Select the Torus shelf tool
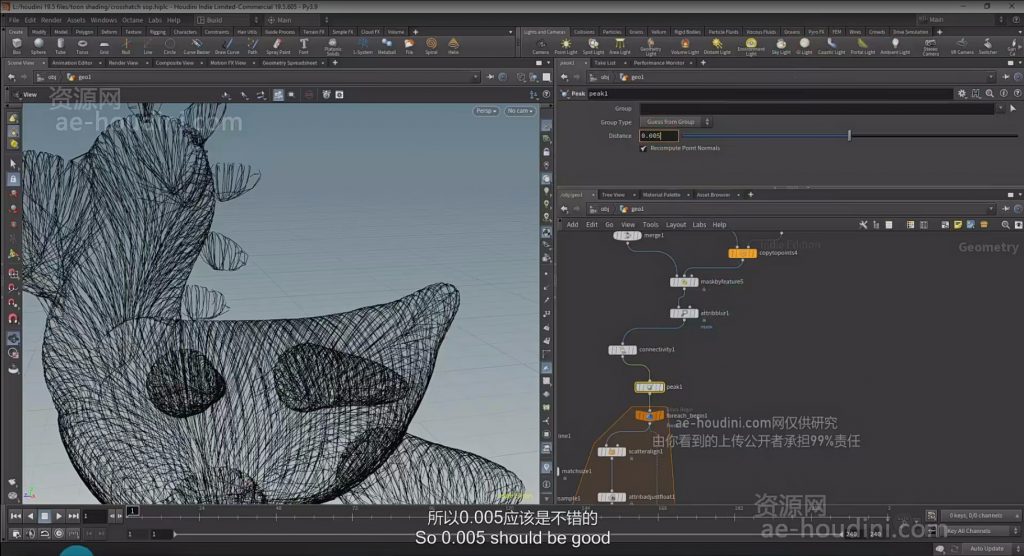 82,46
